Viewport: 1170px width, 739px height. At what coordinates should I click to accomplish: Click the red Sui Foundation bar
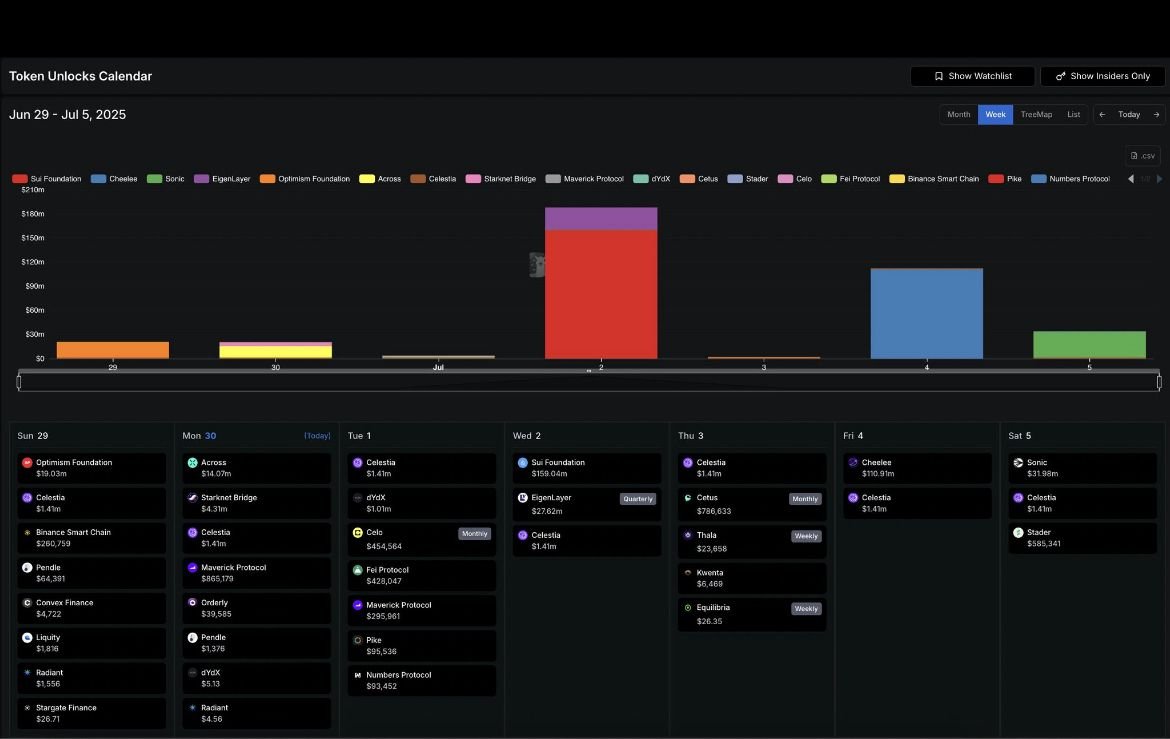point(601,294)
